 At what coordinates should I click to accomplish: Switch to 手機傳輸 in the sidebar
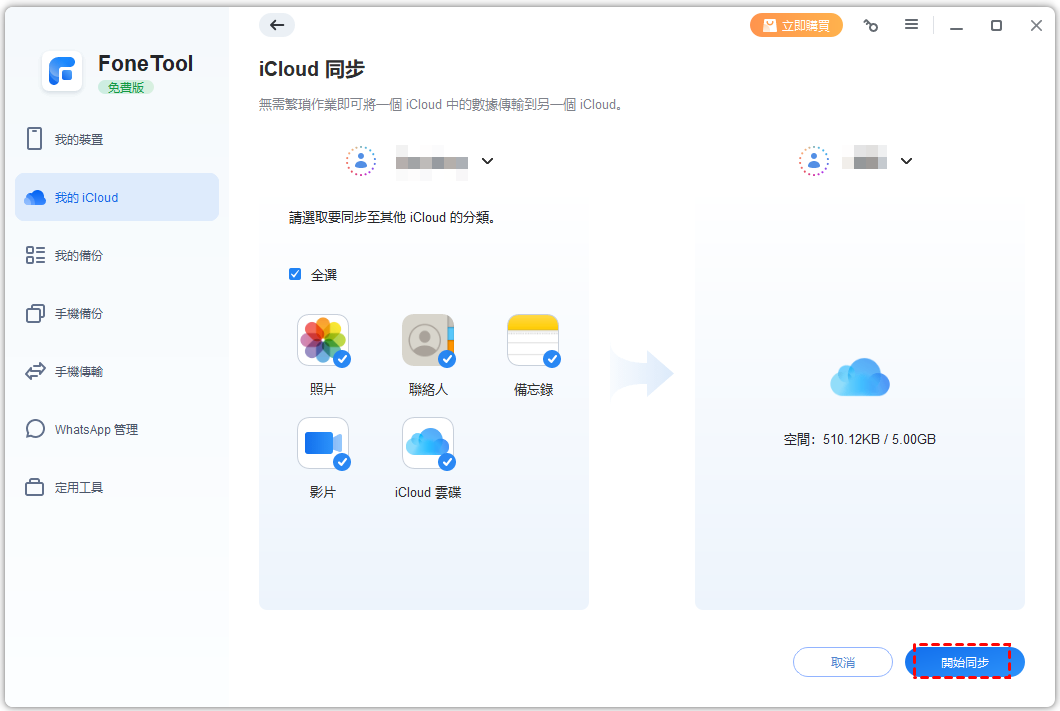[79, 372]
